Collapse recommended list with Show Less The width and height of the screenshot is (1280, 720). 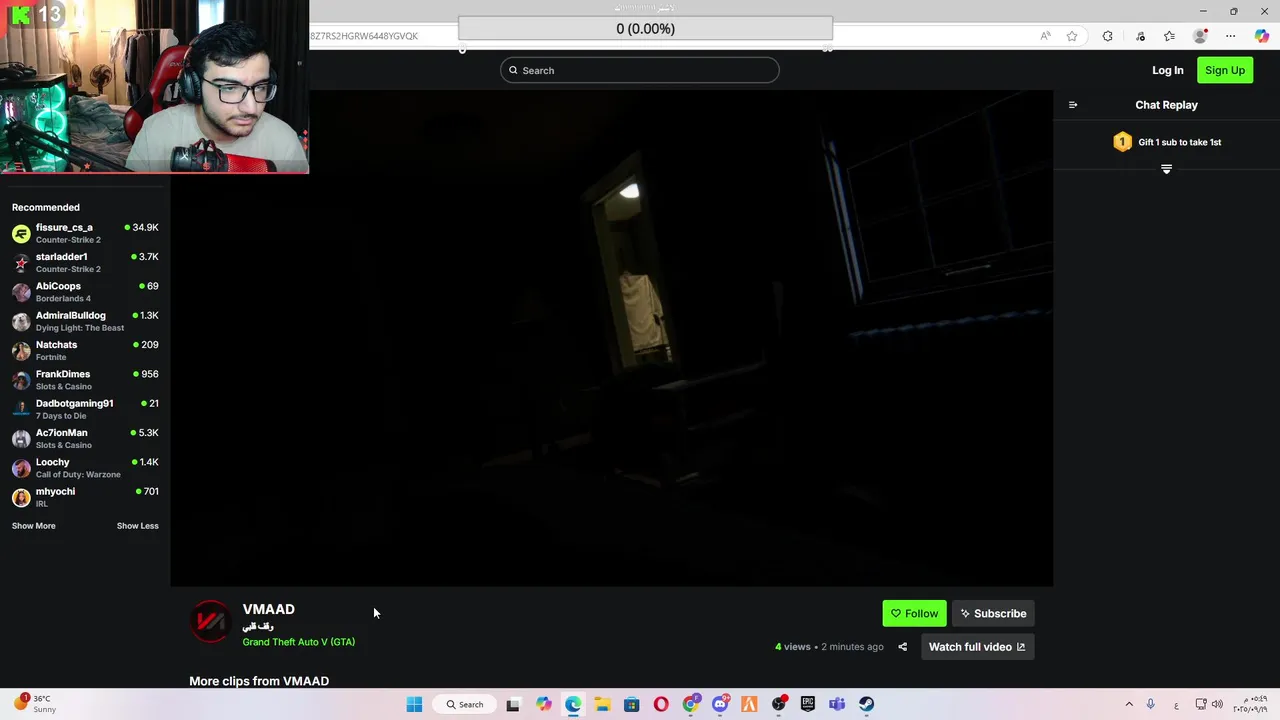pos(137,526)
